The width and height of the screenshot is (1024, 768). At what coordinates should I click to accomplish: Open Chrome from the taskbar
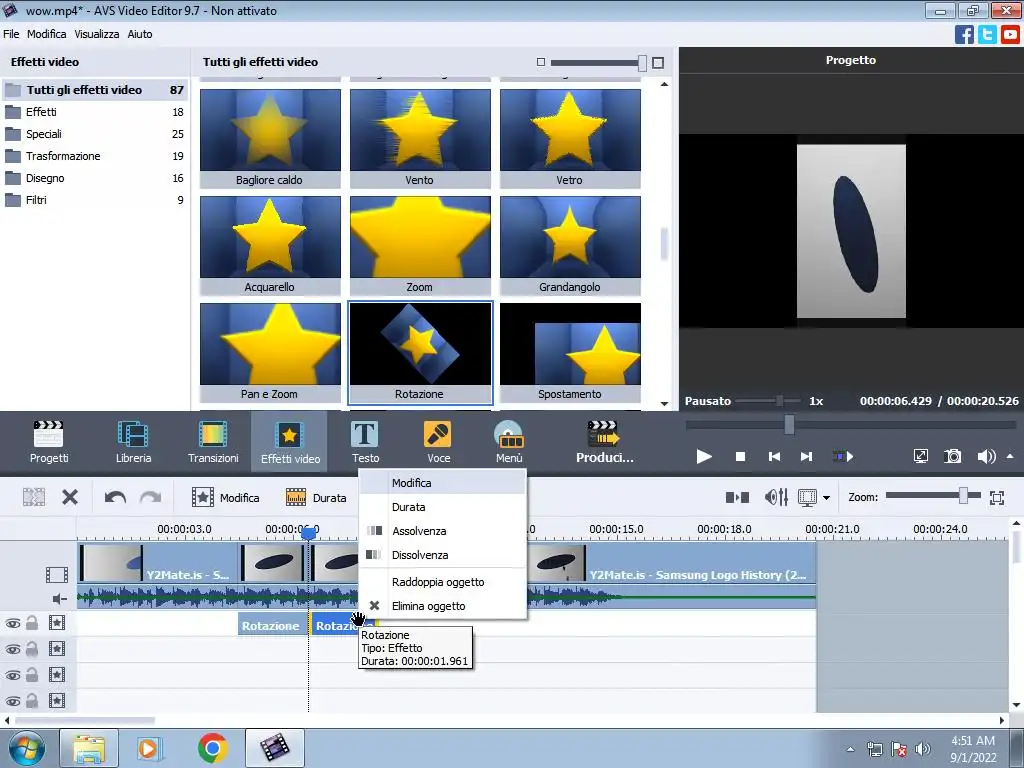click(212, 748)
